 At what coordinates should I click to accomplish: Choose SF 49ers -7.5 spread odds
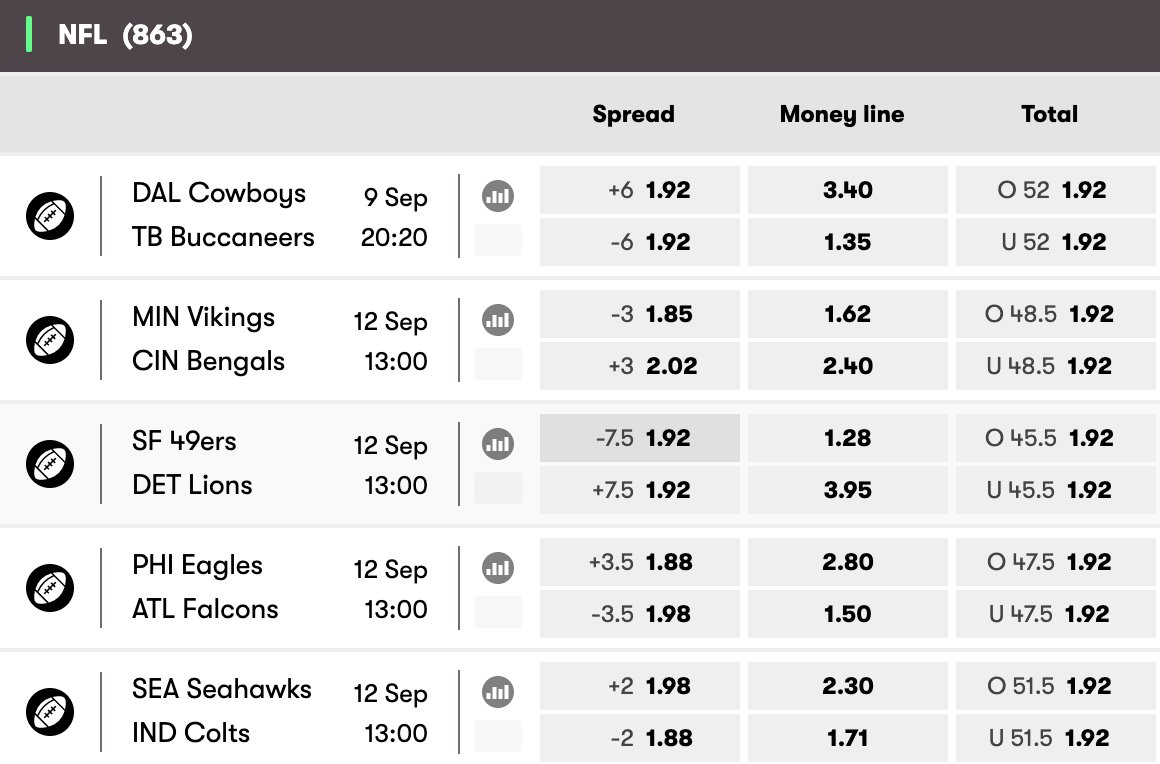click(x=640, y=438)
